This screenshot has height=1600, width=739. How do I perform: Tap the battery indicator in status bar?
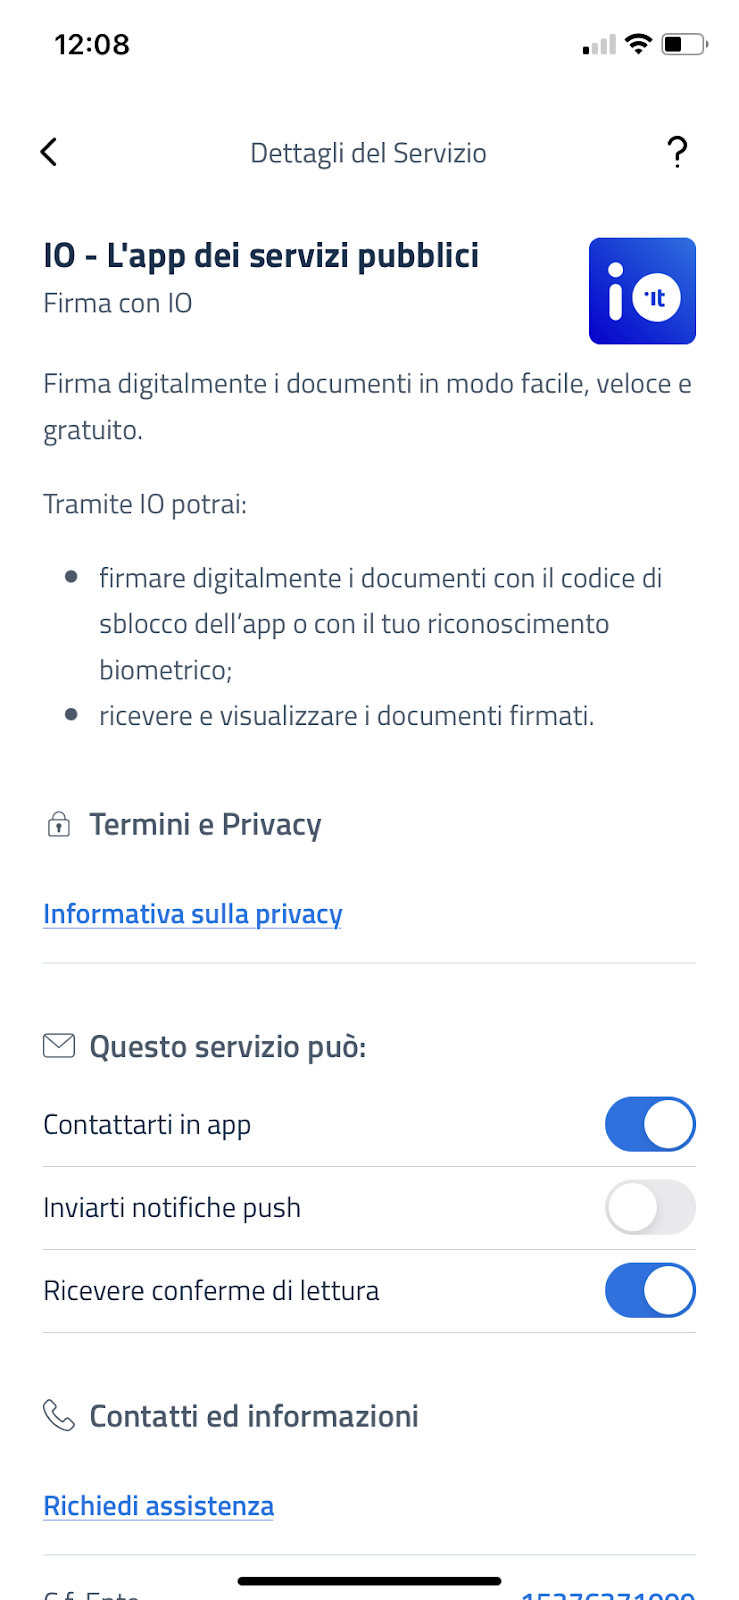pos(685,44)
